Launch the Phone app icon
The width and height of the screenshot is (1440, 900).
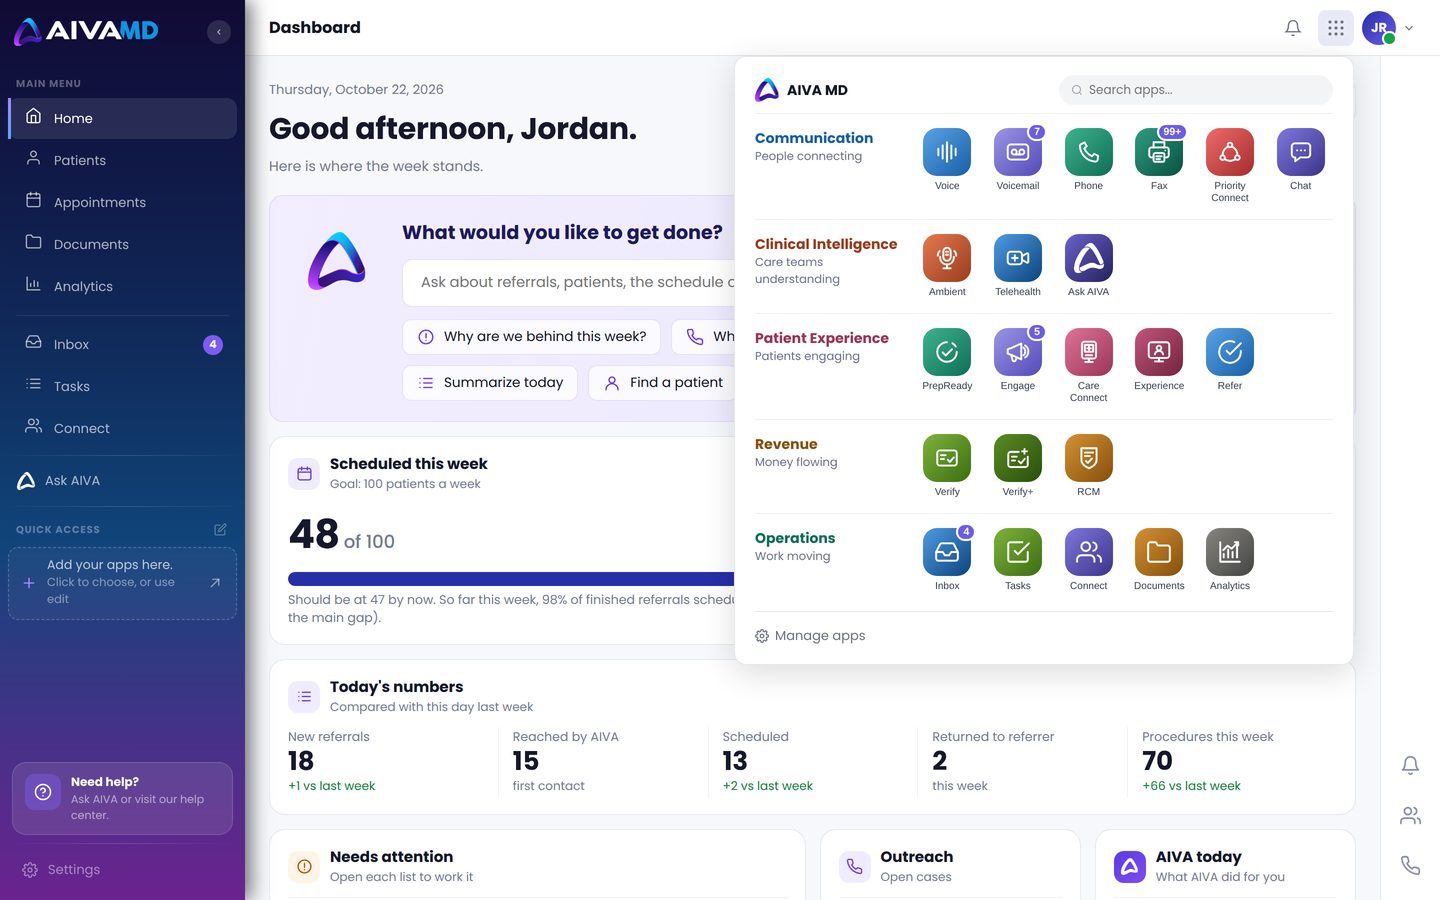click(1088, 152)
